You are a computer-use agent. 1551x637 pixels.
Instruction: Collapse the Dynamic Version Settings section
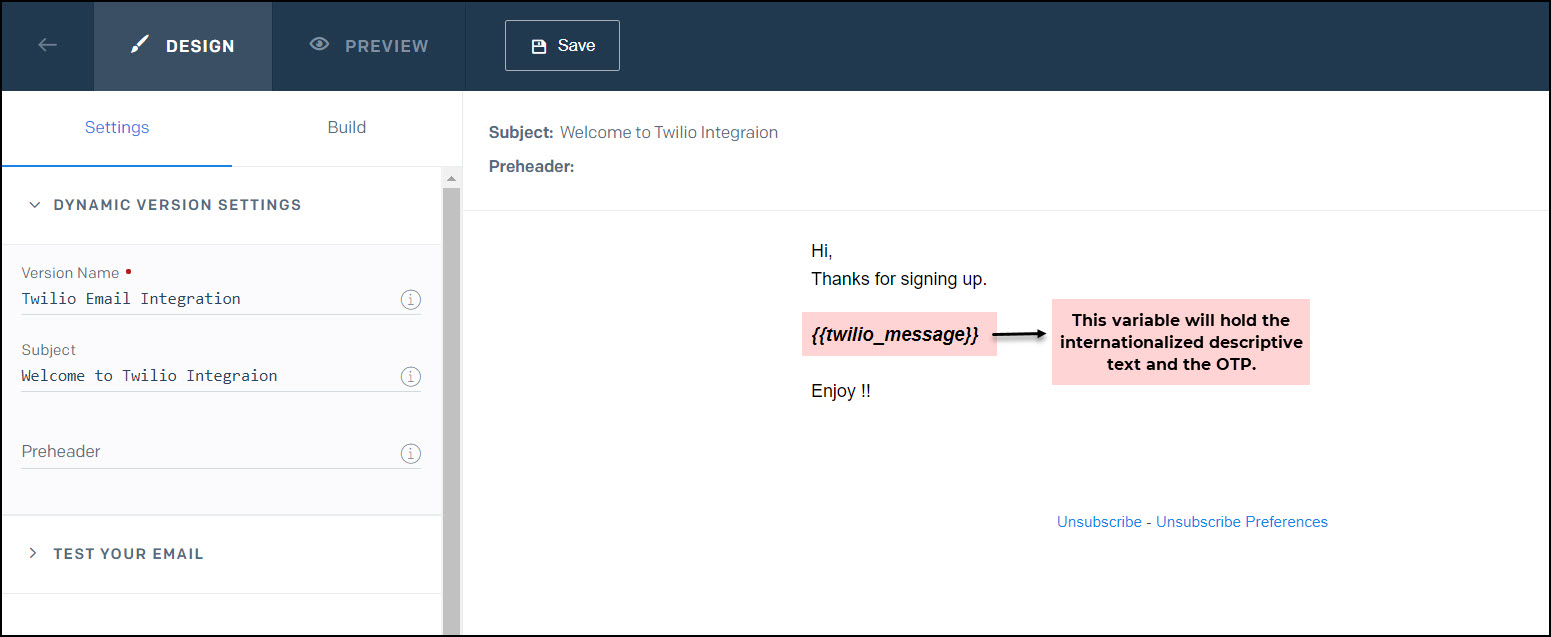coord(165,205)
